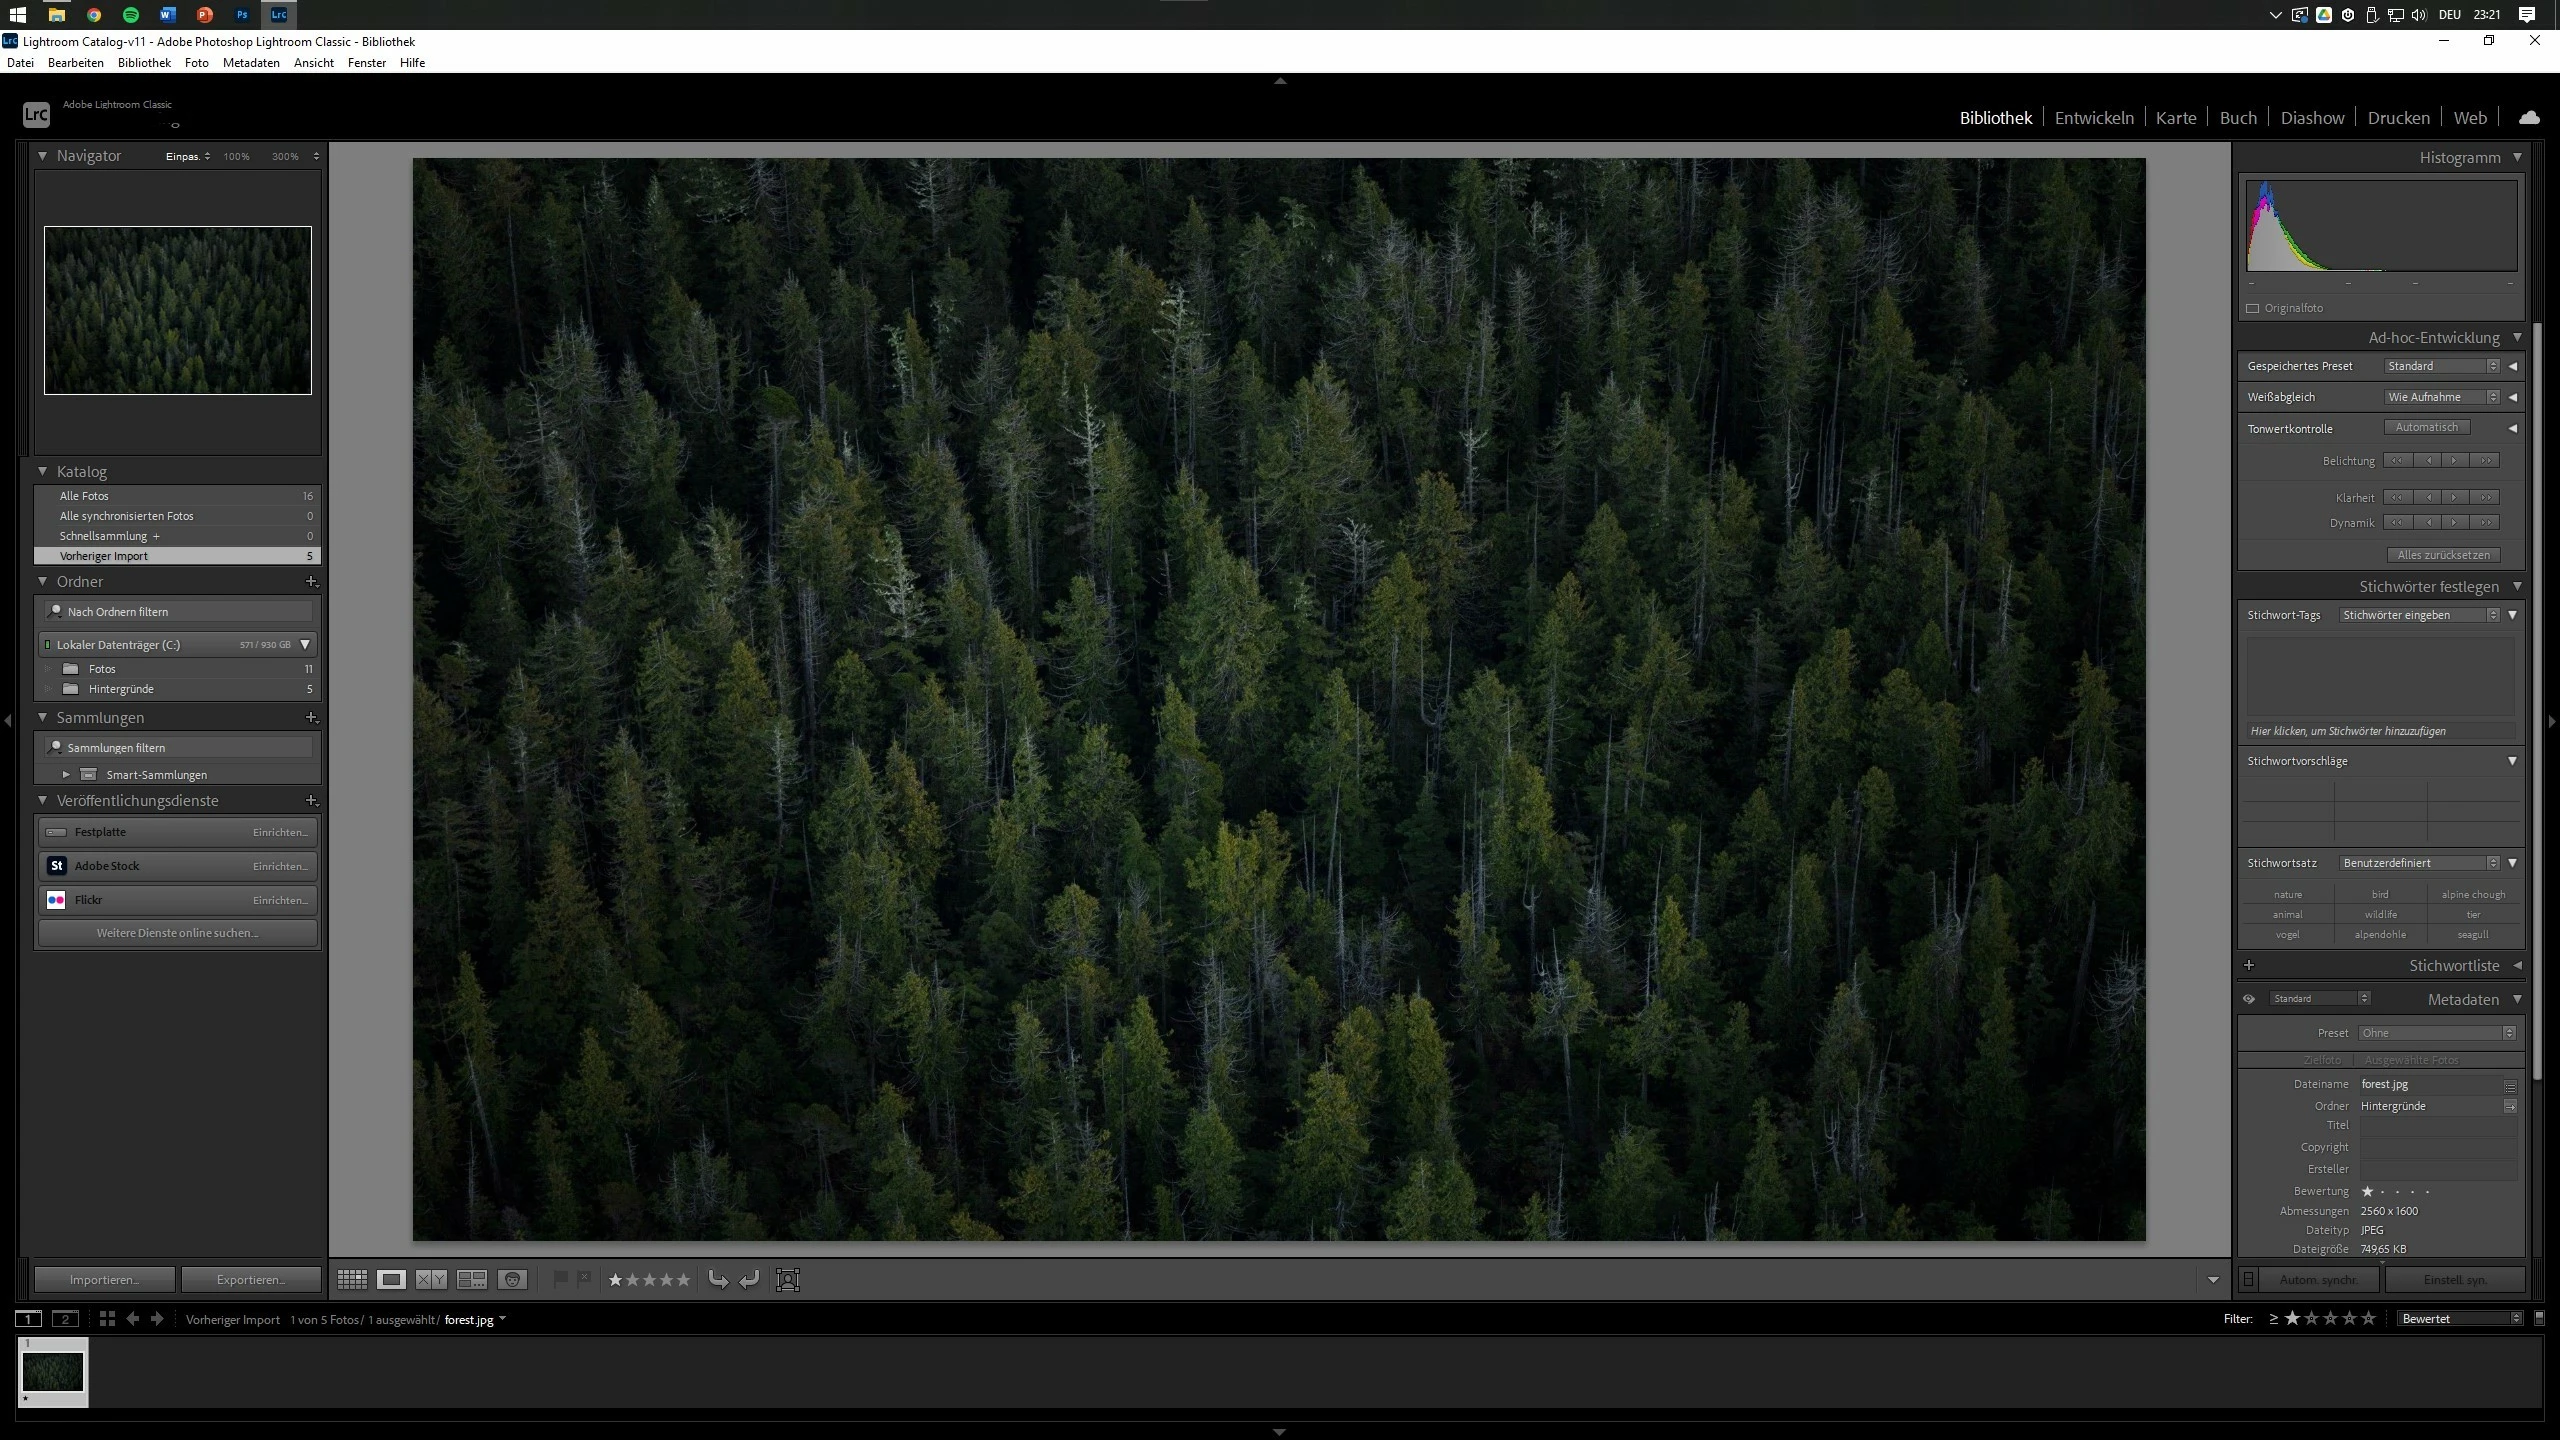Open the Weißabgleich dropdown
This screenshot has height=1440, width=2560.
[2442, 397]
